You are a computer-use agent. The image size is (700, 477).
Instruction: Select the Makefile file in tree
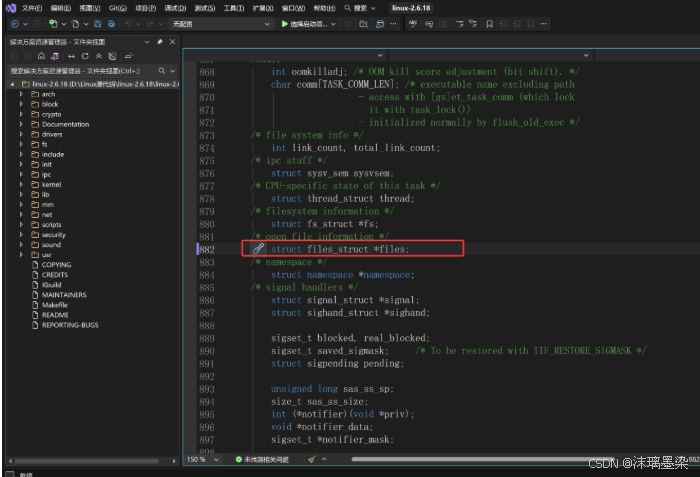tap(54, 305)
